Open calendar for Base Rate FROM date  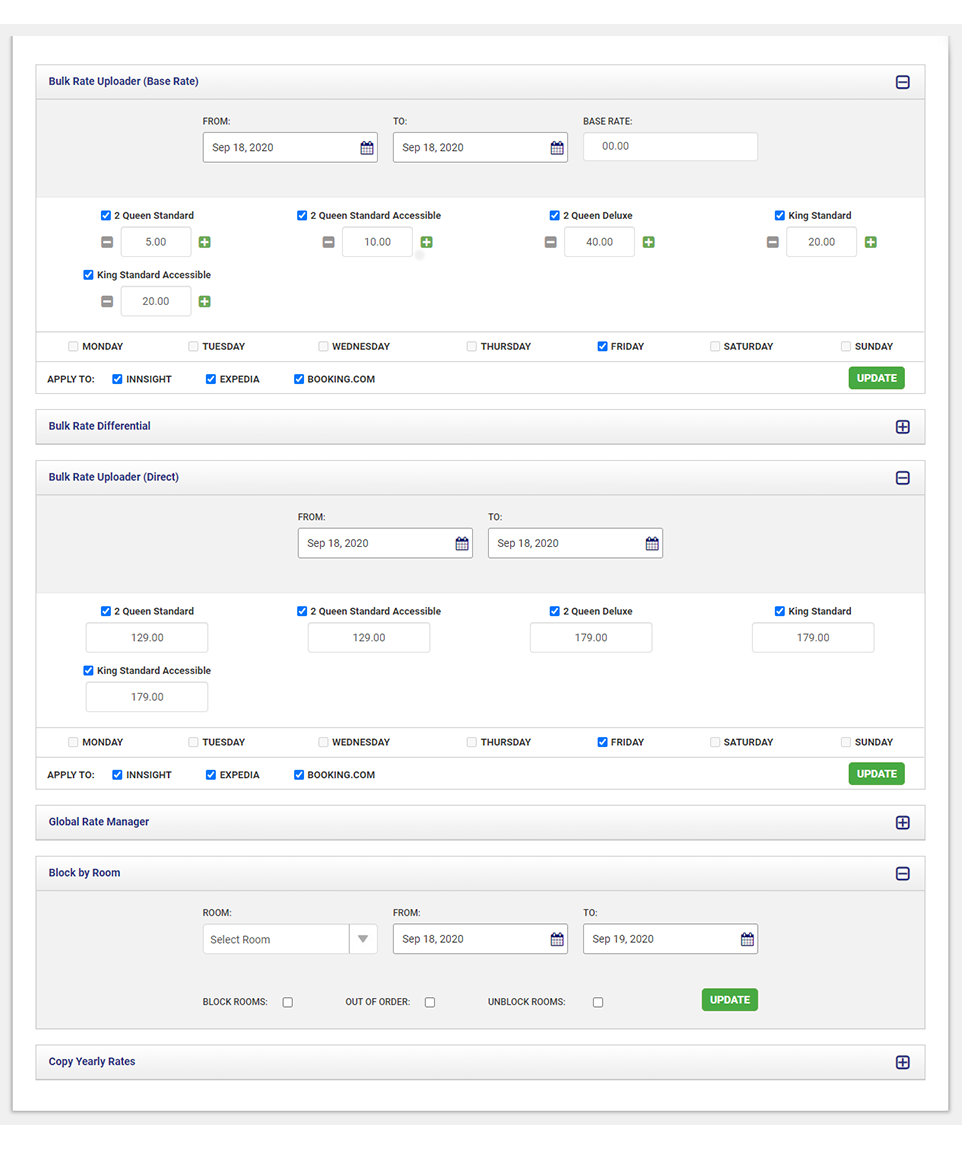[367, 148]
